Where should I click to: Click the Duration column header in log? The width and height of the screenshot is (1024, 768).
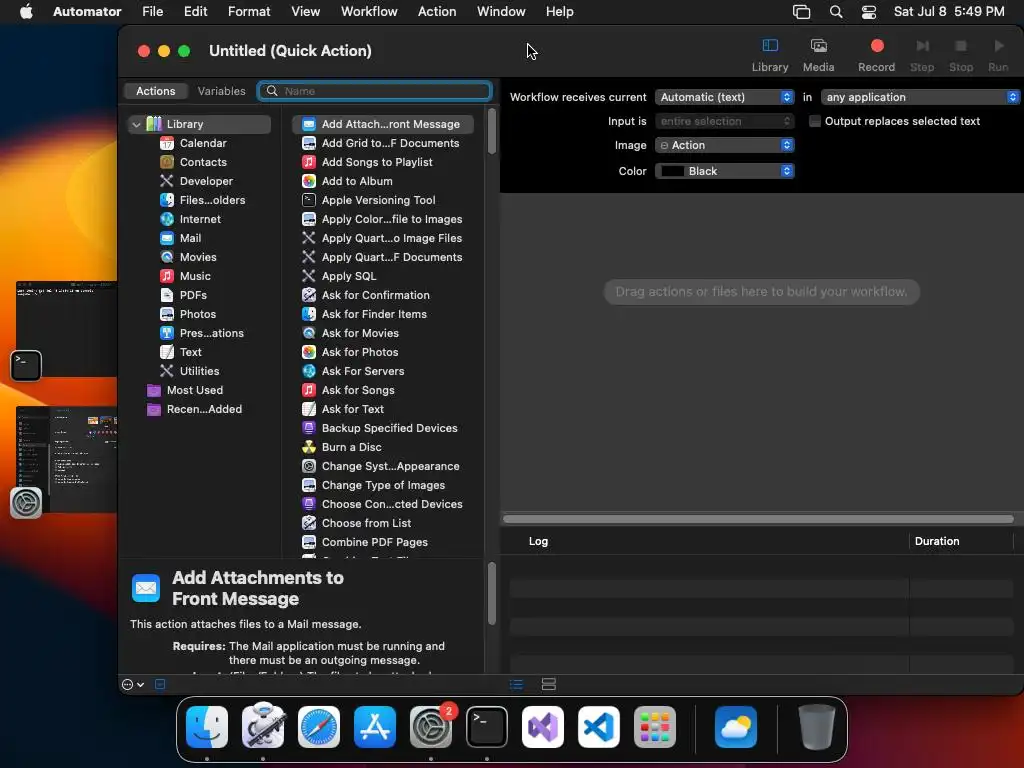point(936,541)
